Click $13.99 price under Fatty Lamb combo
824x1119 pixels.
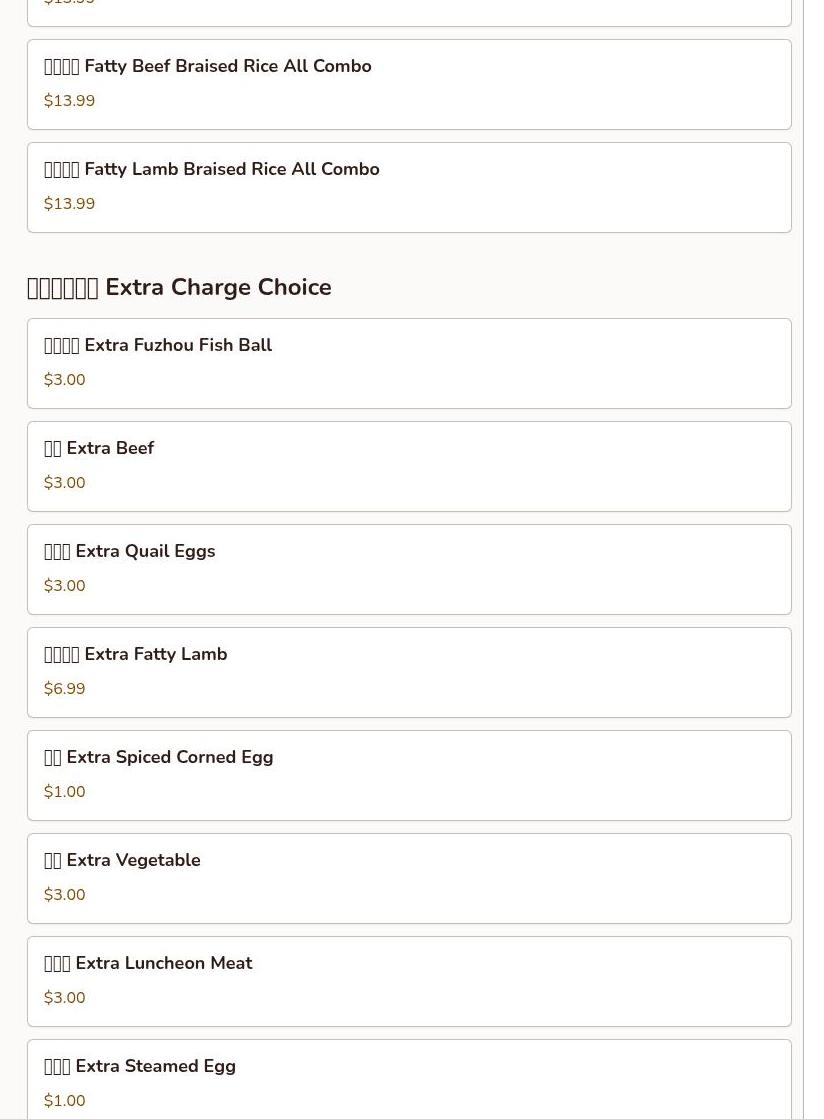pos(69,204)
